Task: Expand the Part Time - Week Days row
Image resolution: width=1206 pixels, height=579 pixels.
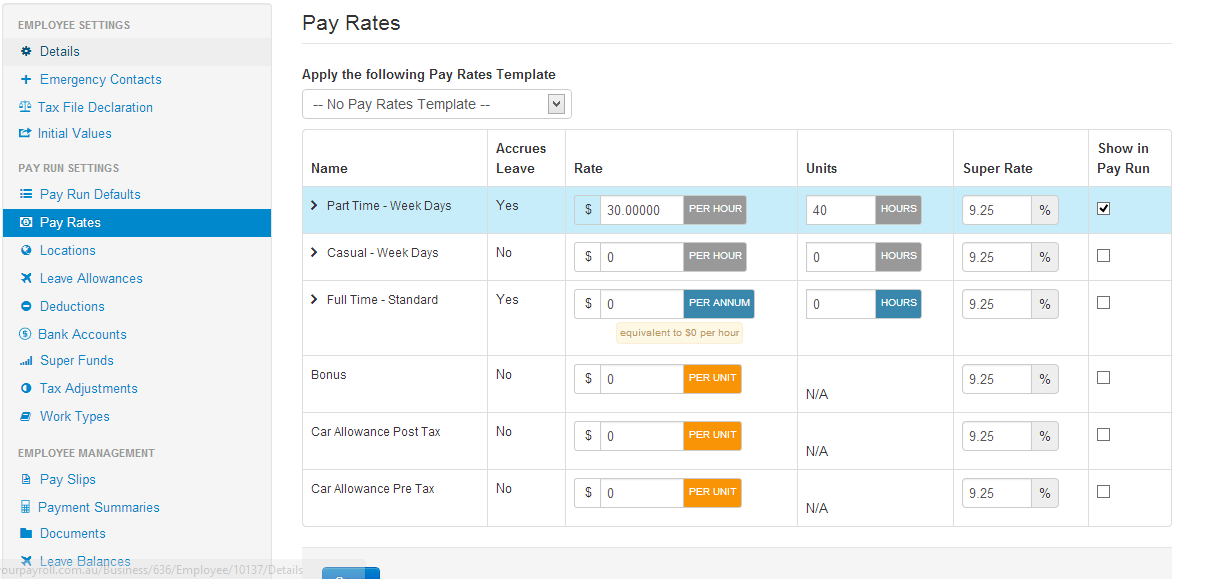Action: tap(314, 206)
